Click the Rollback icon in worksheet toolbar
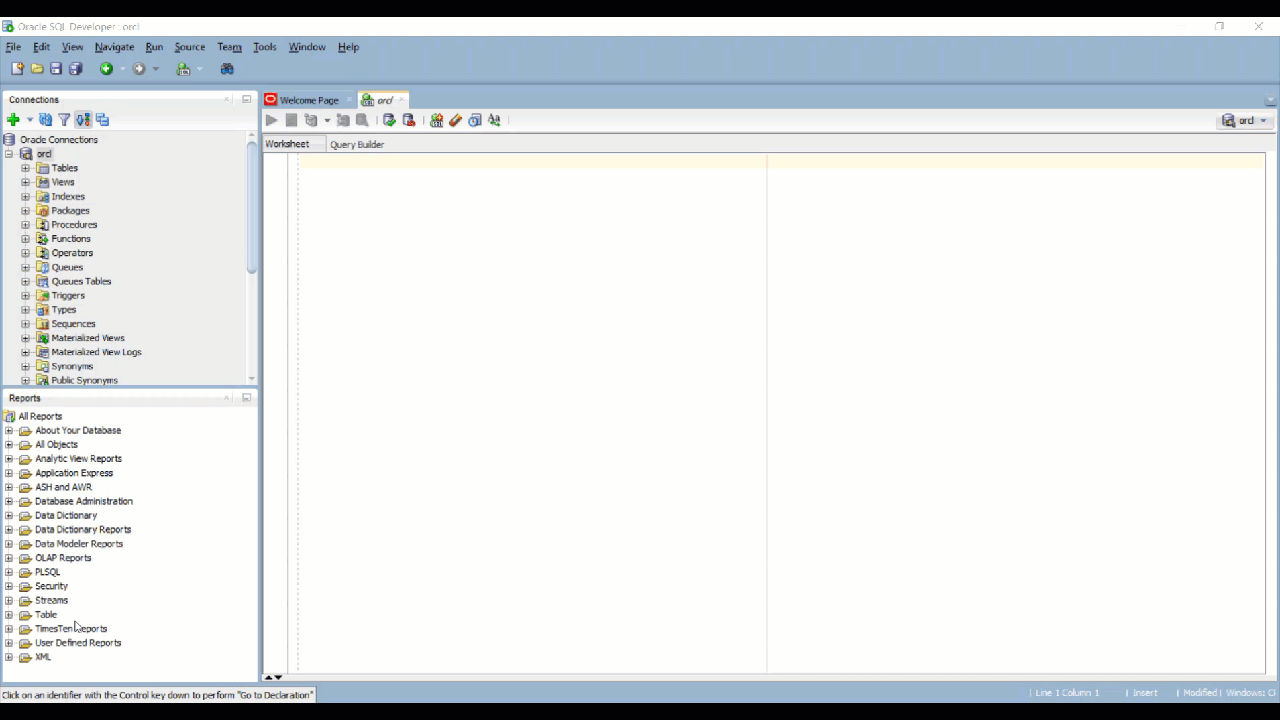The width and height of the screenshot is (1280, 720). click(x=409, y=120)
